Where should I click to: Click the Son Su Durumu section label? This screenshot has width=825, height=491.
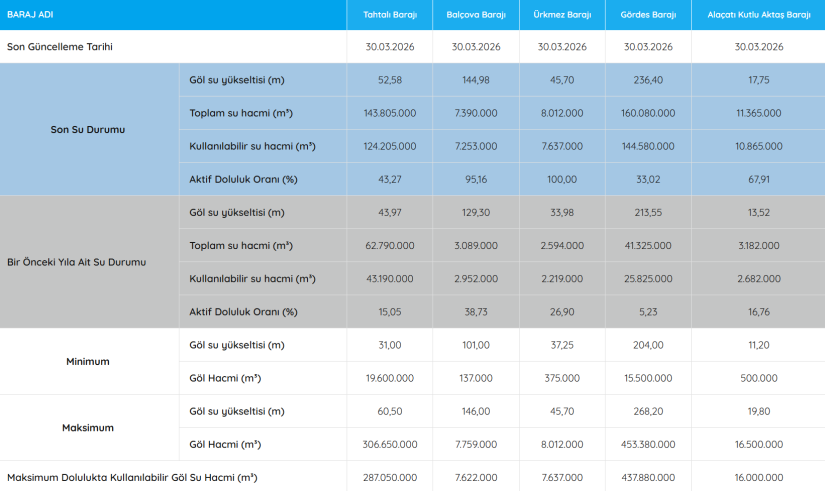[88, 129]
